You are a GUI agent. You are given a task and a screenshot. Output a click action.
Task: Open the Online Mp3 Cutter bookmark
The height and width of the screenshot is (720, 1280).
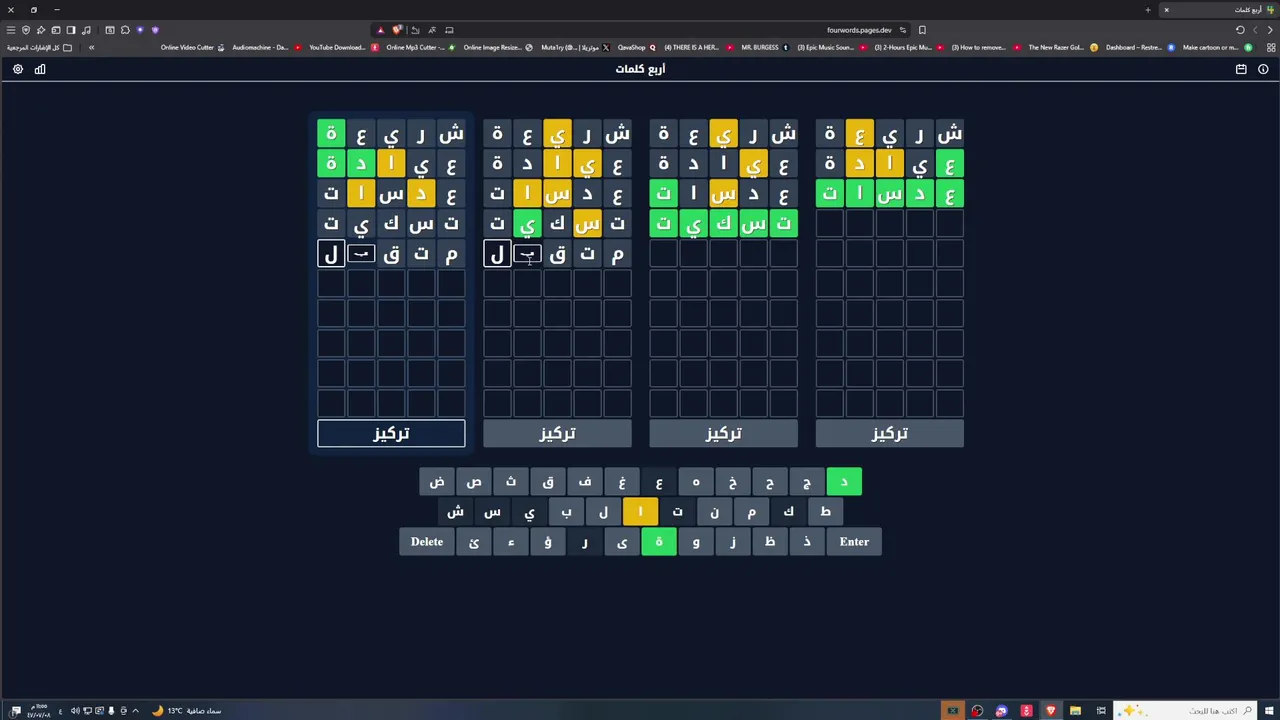420,47
